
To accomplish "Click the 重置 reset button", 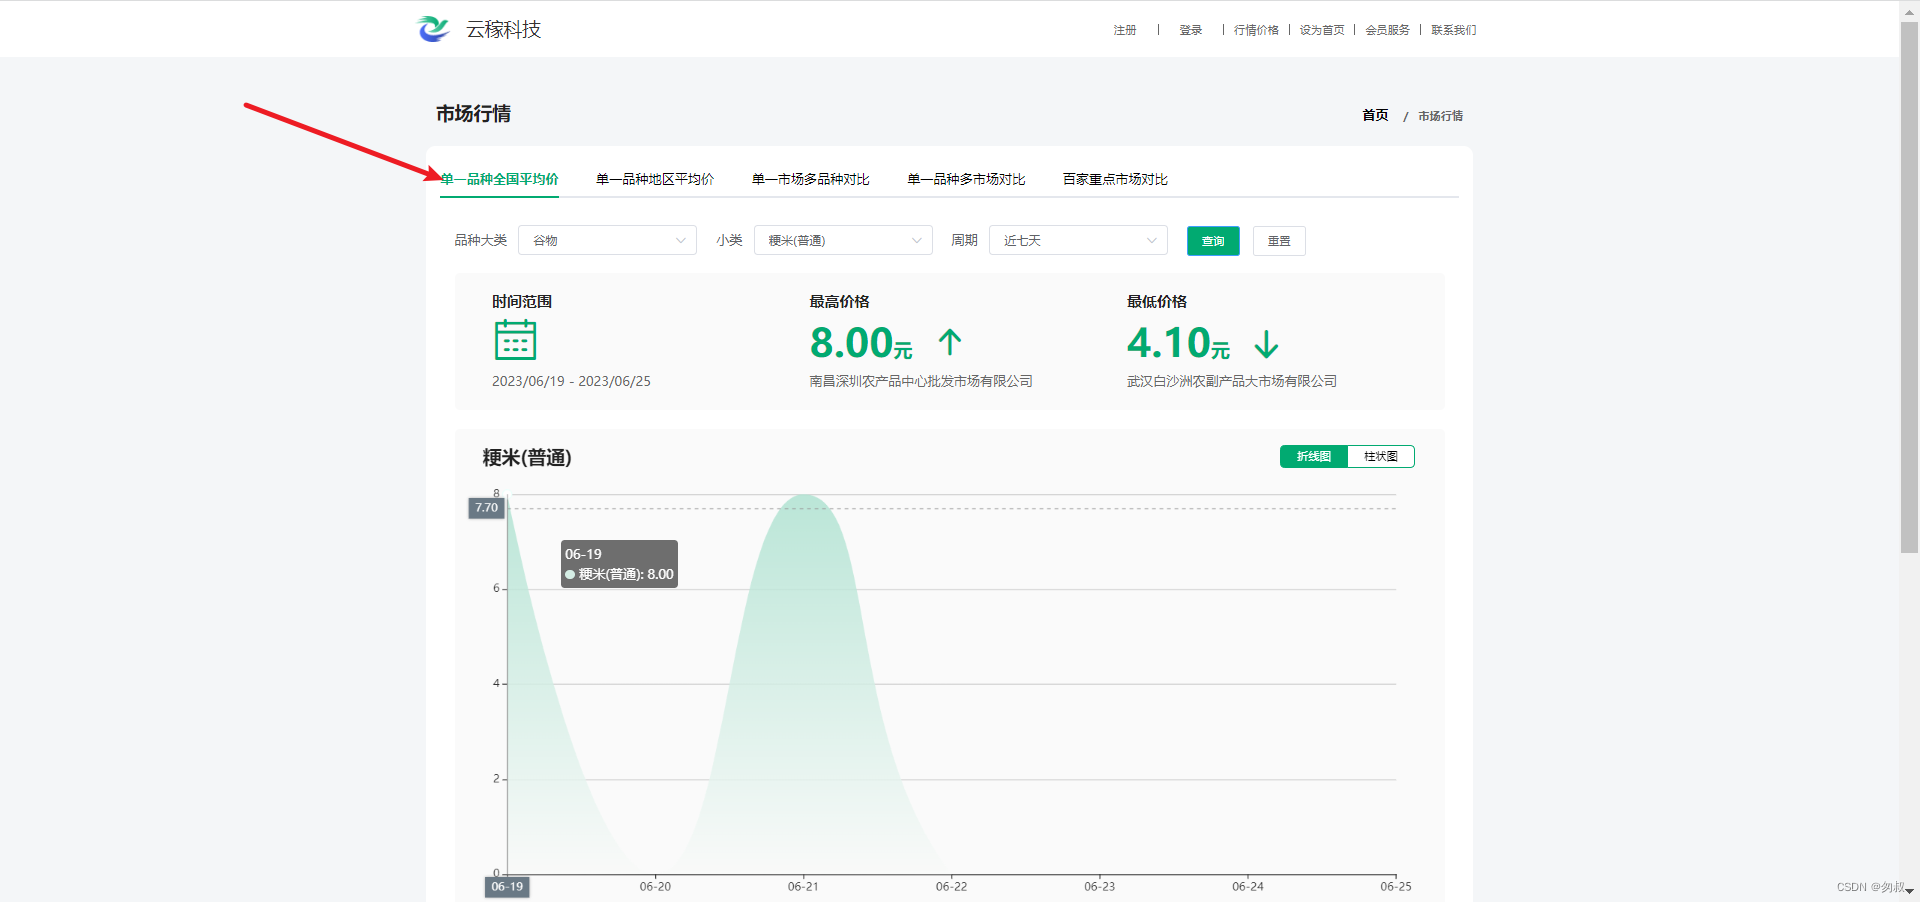I will pyautogui.click(x=1278, y=241).
